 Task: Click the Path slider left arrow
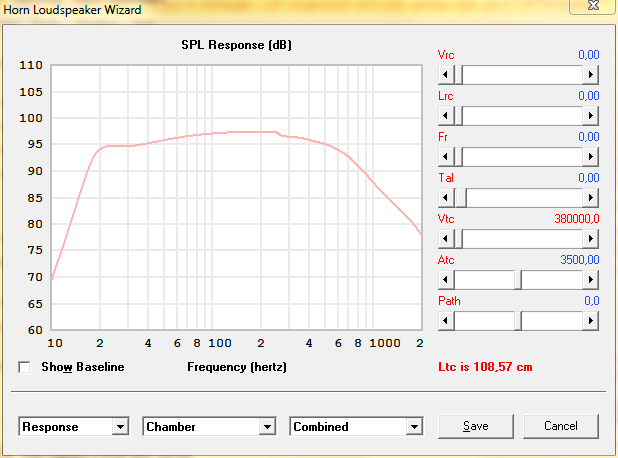446,321
